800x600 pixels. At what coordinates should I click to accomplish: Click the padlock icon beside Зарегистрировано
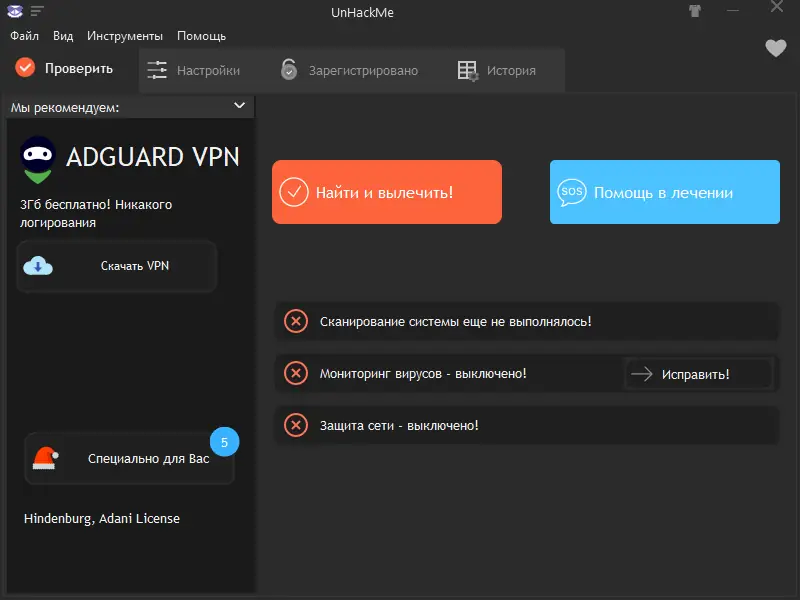click(289, 69)
